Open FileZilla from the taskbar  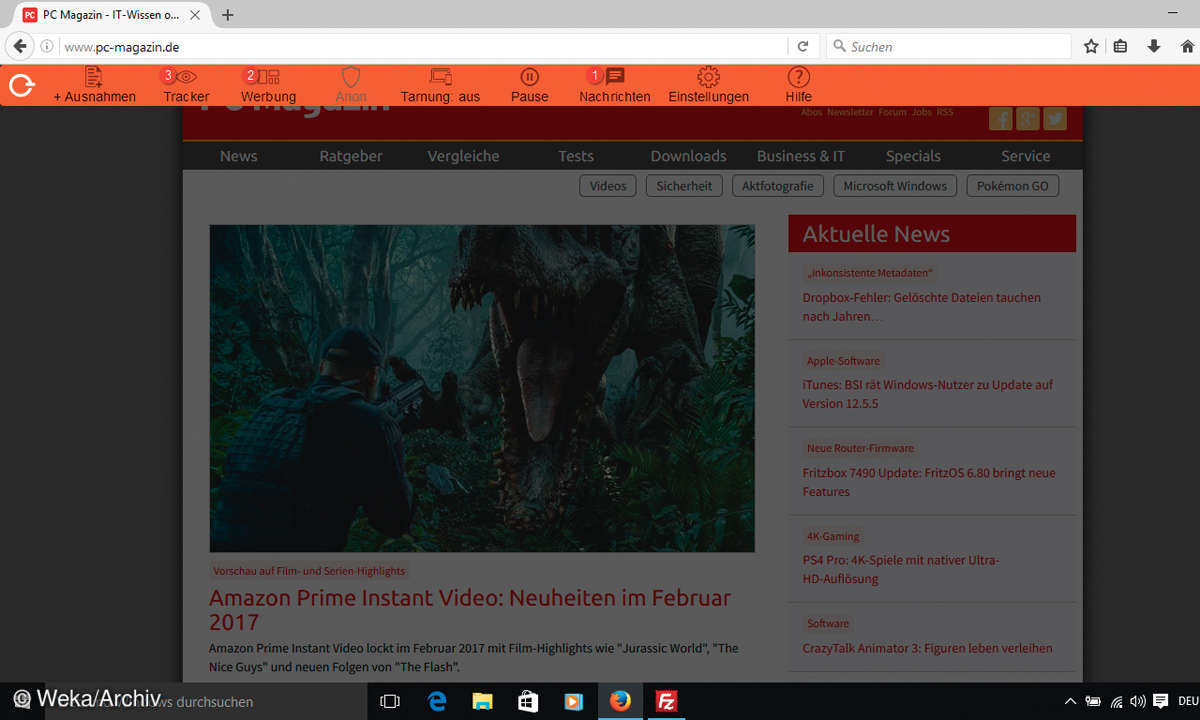[666, 701]
